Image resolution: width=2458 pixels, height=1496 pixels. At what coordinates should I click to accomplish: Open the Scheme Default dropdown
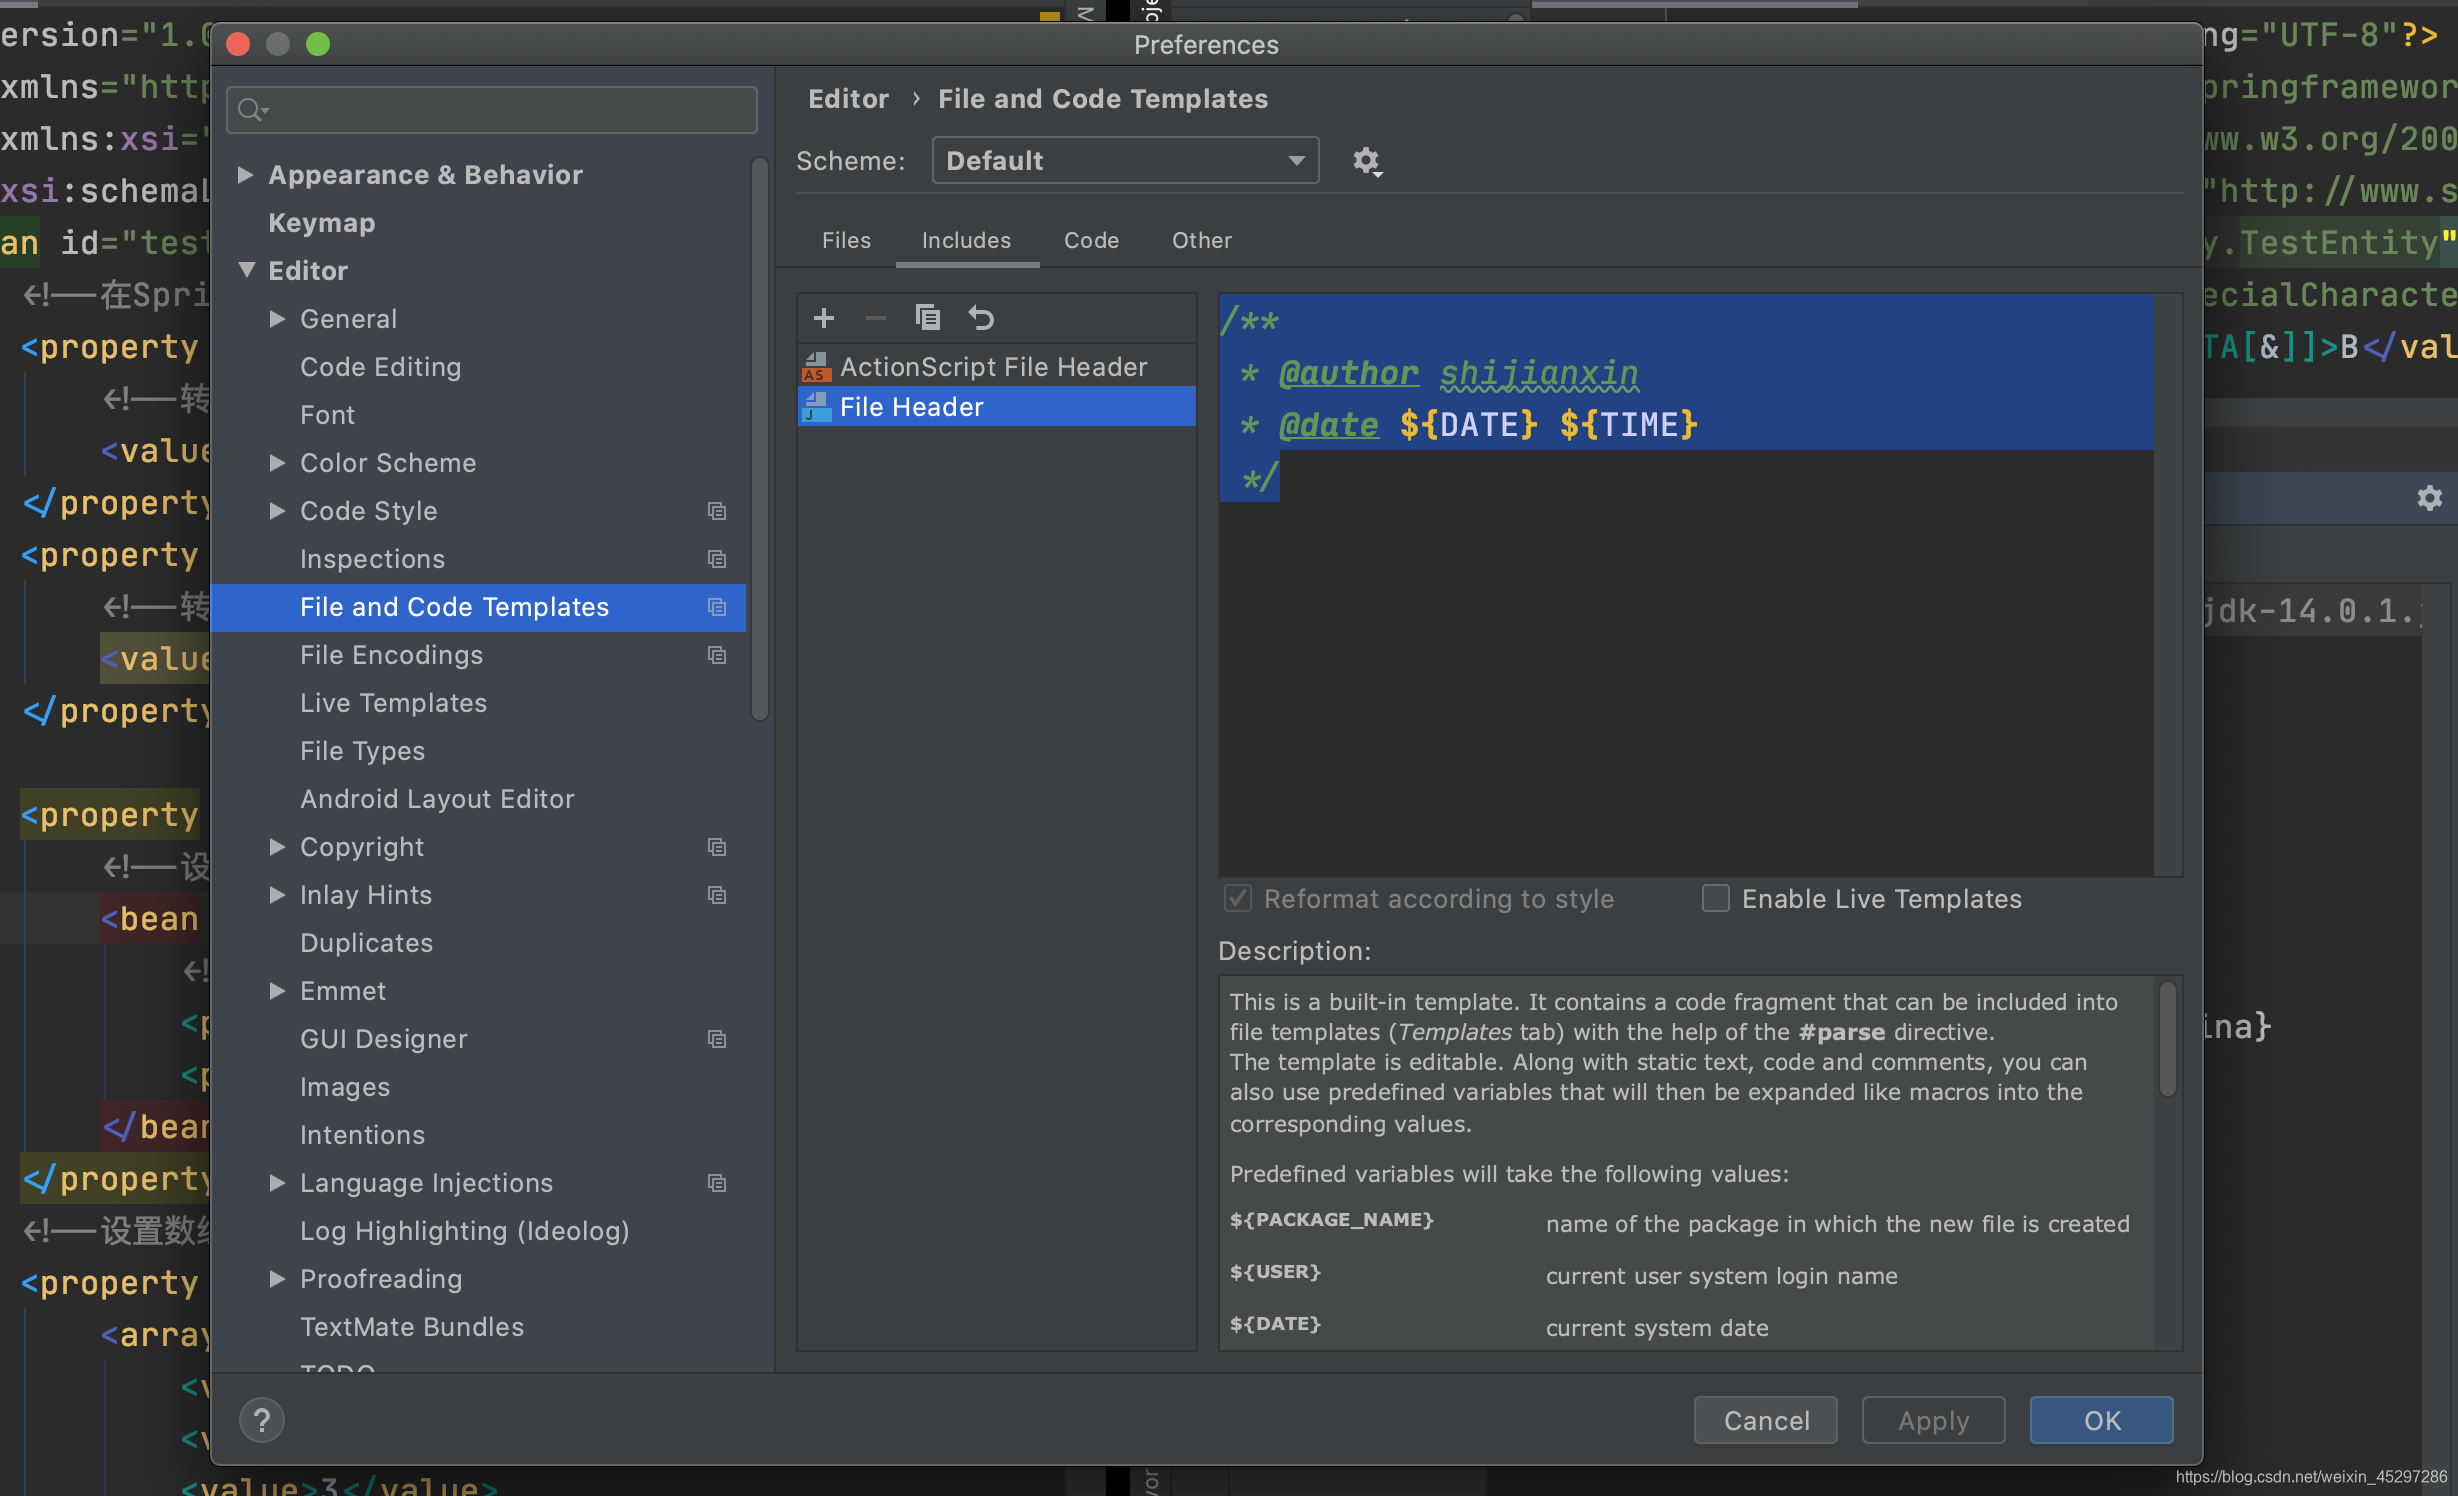click(1125, 161)
